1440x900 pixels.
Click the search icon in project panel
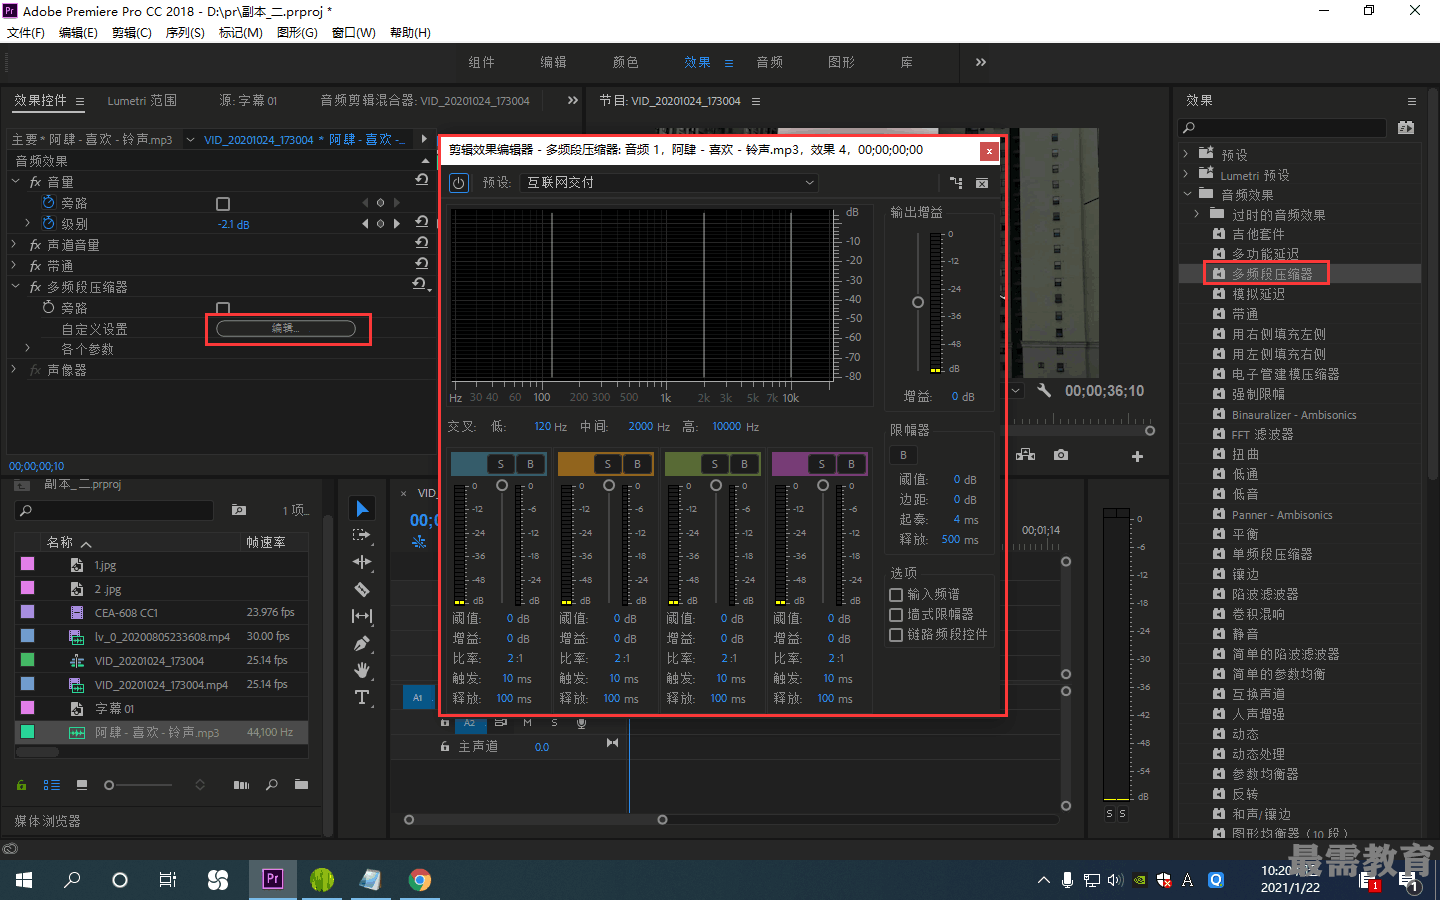26,510
